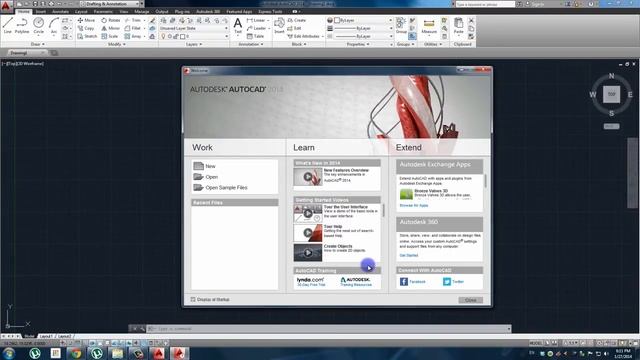
Task: Open the Windows Start menu
Action: click(x=9, y=353)
